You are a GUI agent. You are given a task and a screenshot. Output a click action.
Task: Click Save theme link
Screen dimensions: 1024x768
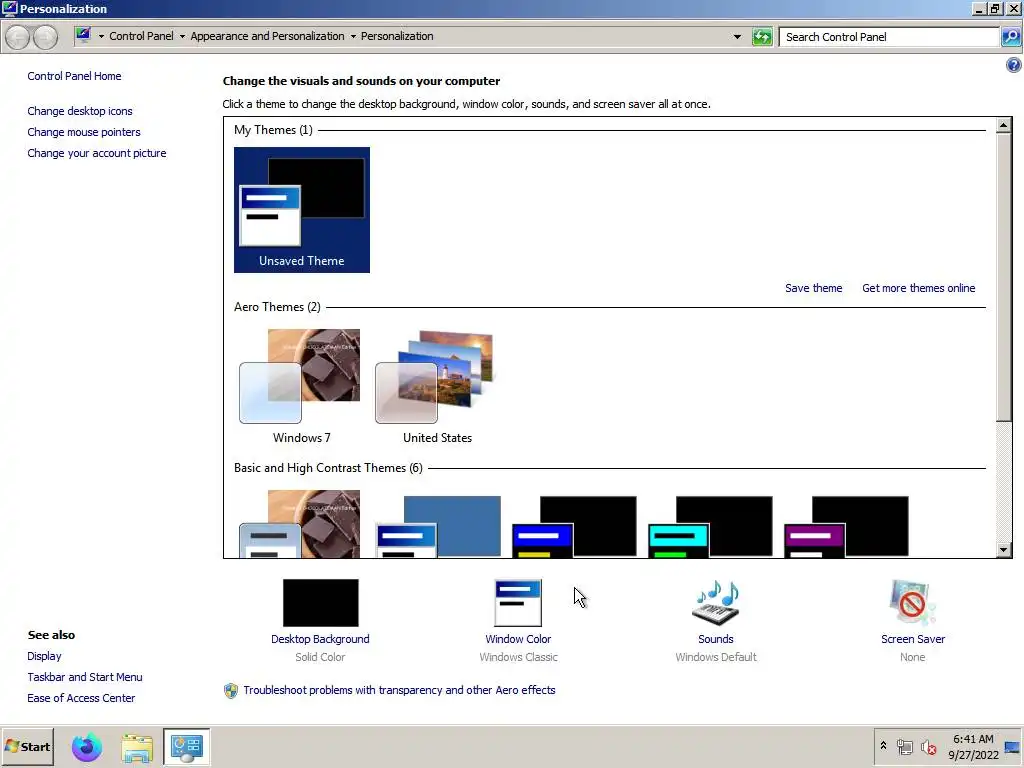click(x=813, y=288)
